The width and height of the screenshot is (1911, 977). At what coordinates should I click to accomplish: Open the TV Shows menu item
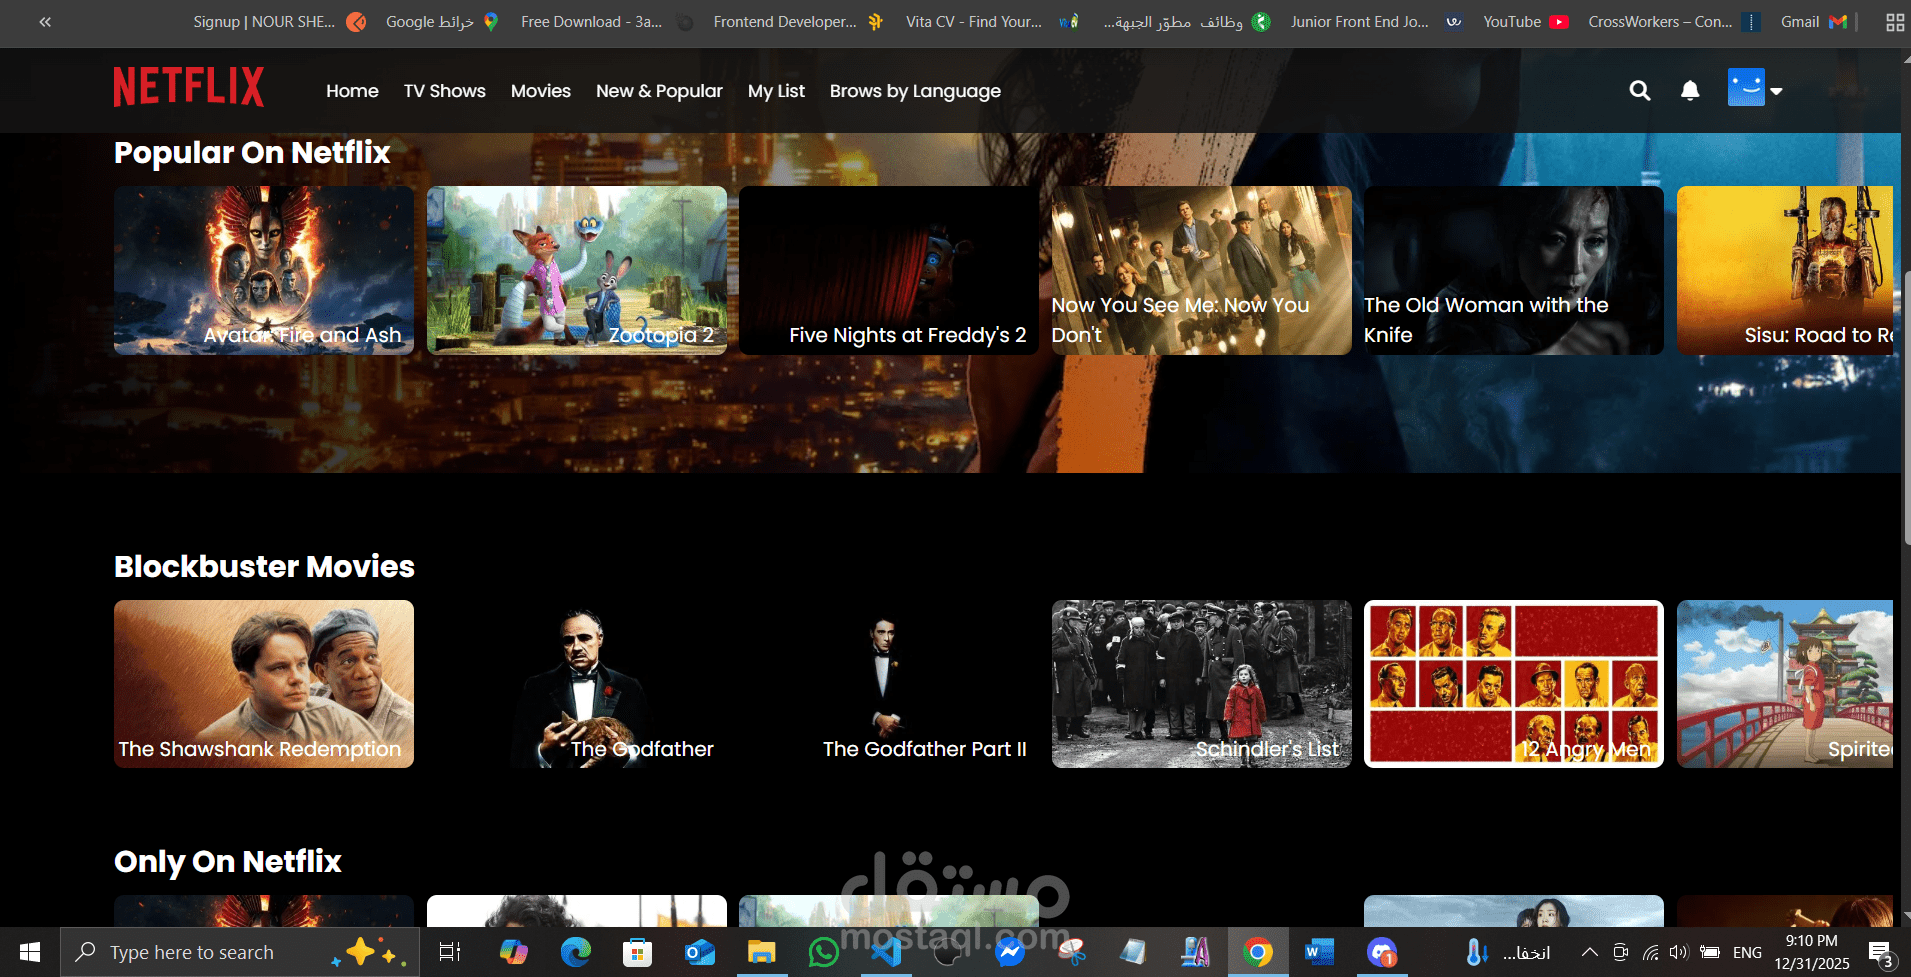(x=445, y=91)
